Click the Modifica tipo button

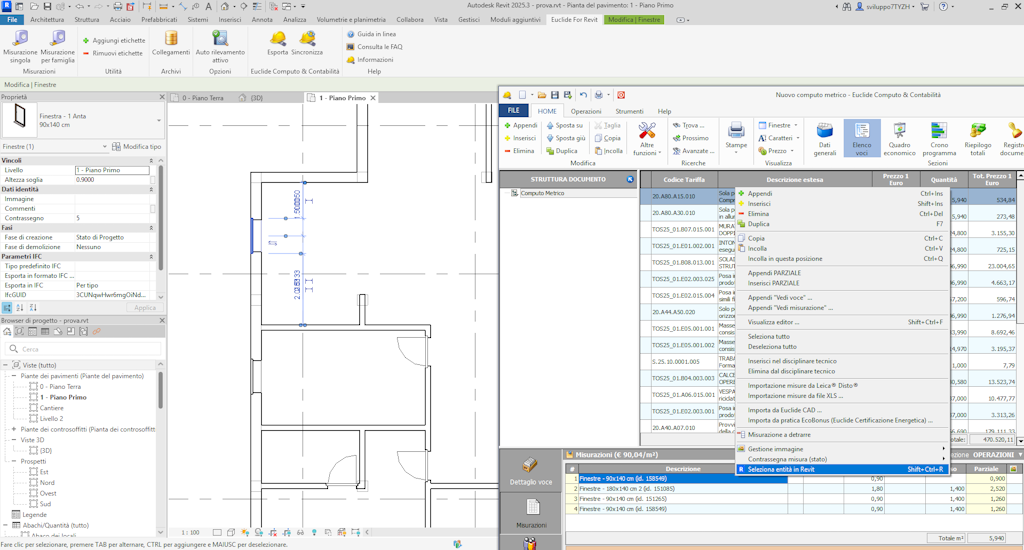pyautogui.click(x=135, y=147)
